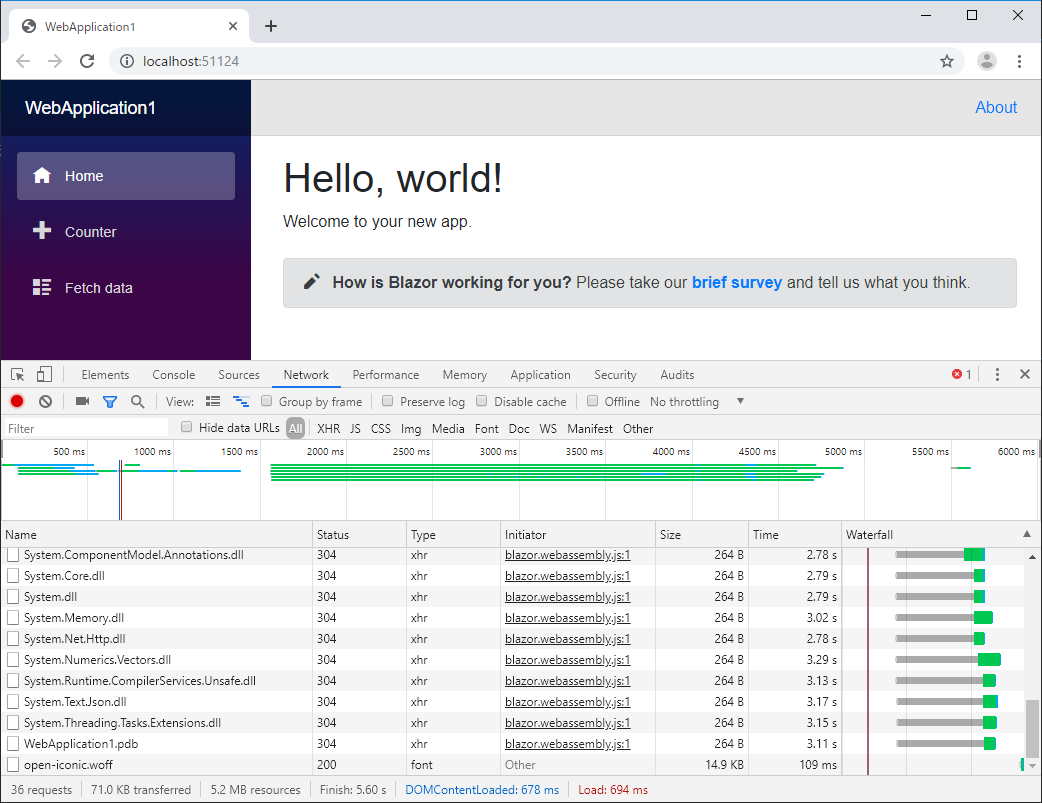This screenshot has height=803, width=1042.
Task: Enable the Preserve log checkbox
Action: [387, 402]
